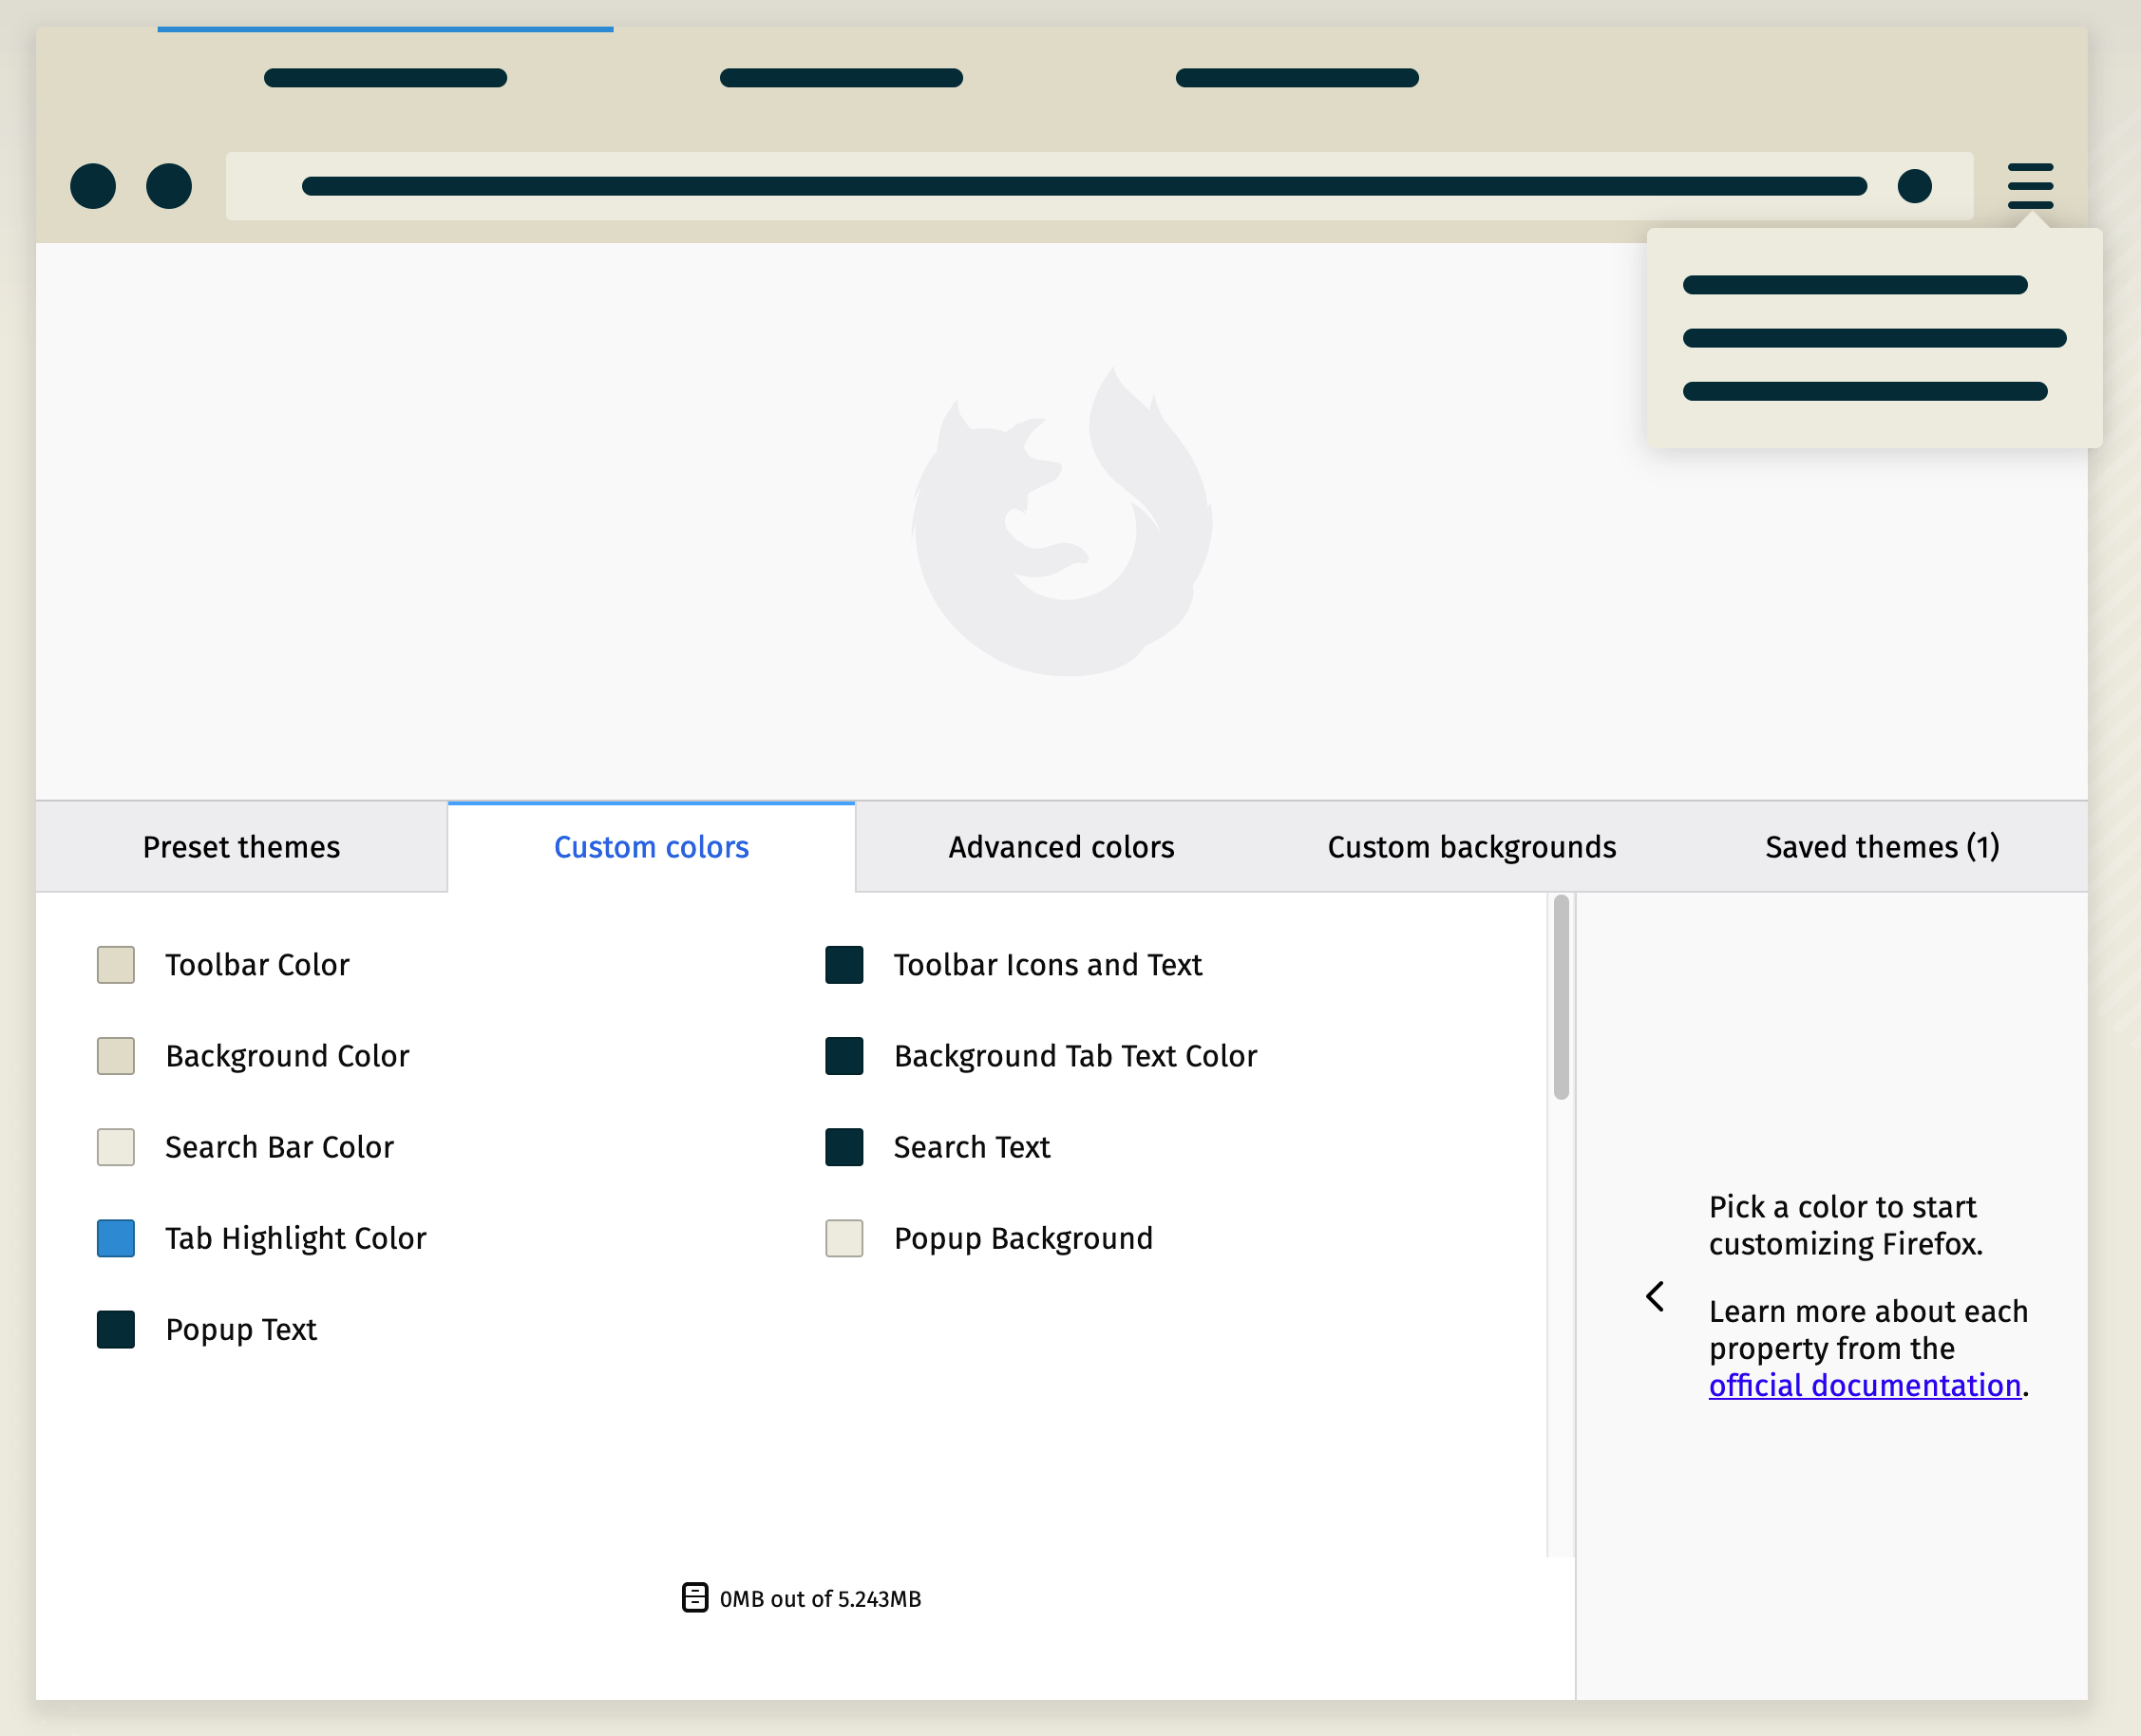Pick the Toolbar Icons and Text swatch

click(x=844, y=965)
